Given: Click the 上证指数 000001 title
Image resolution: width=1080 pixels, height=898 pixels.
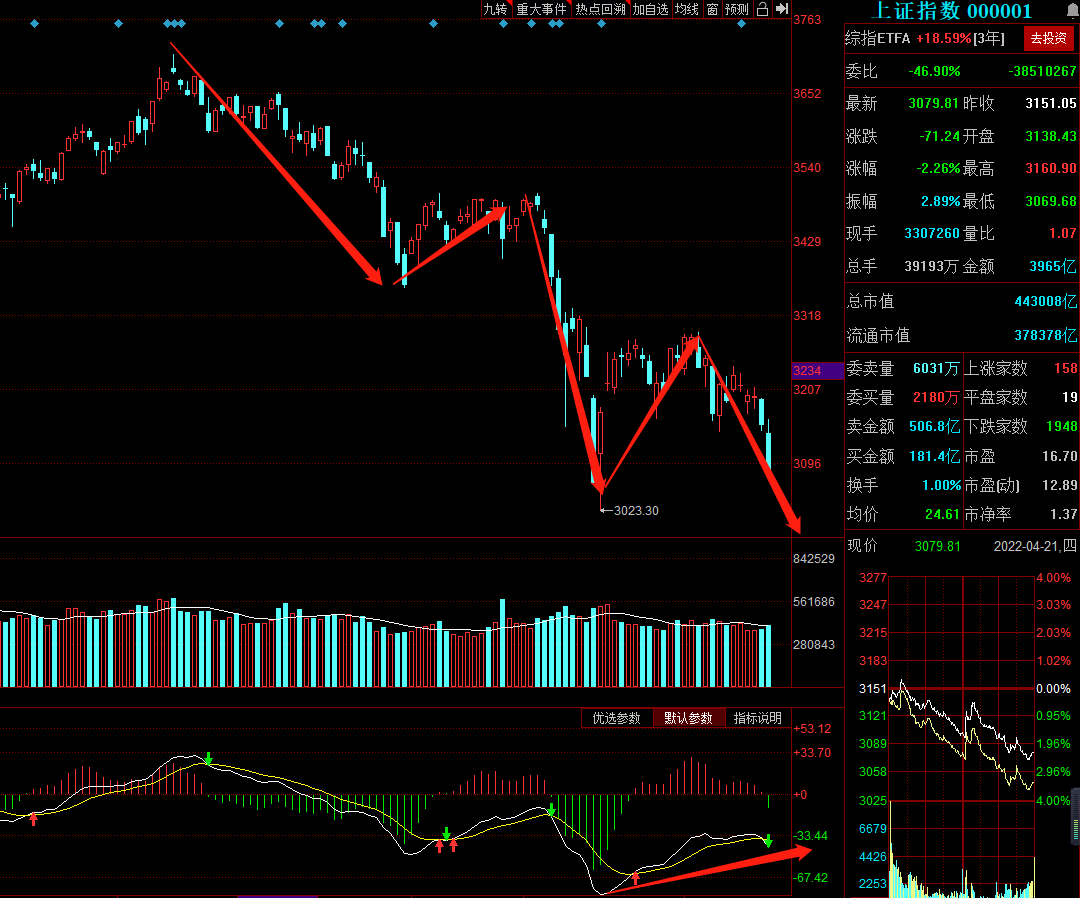Looking at the screenshot, I should tap(951, 11).
